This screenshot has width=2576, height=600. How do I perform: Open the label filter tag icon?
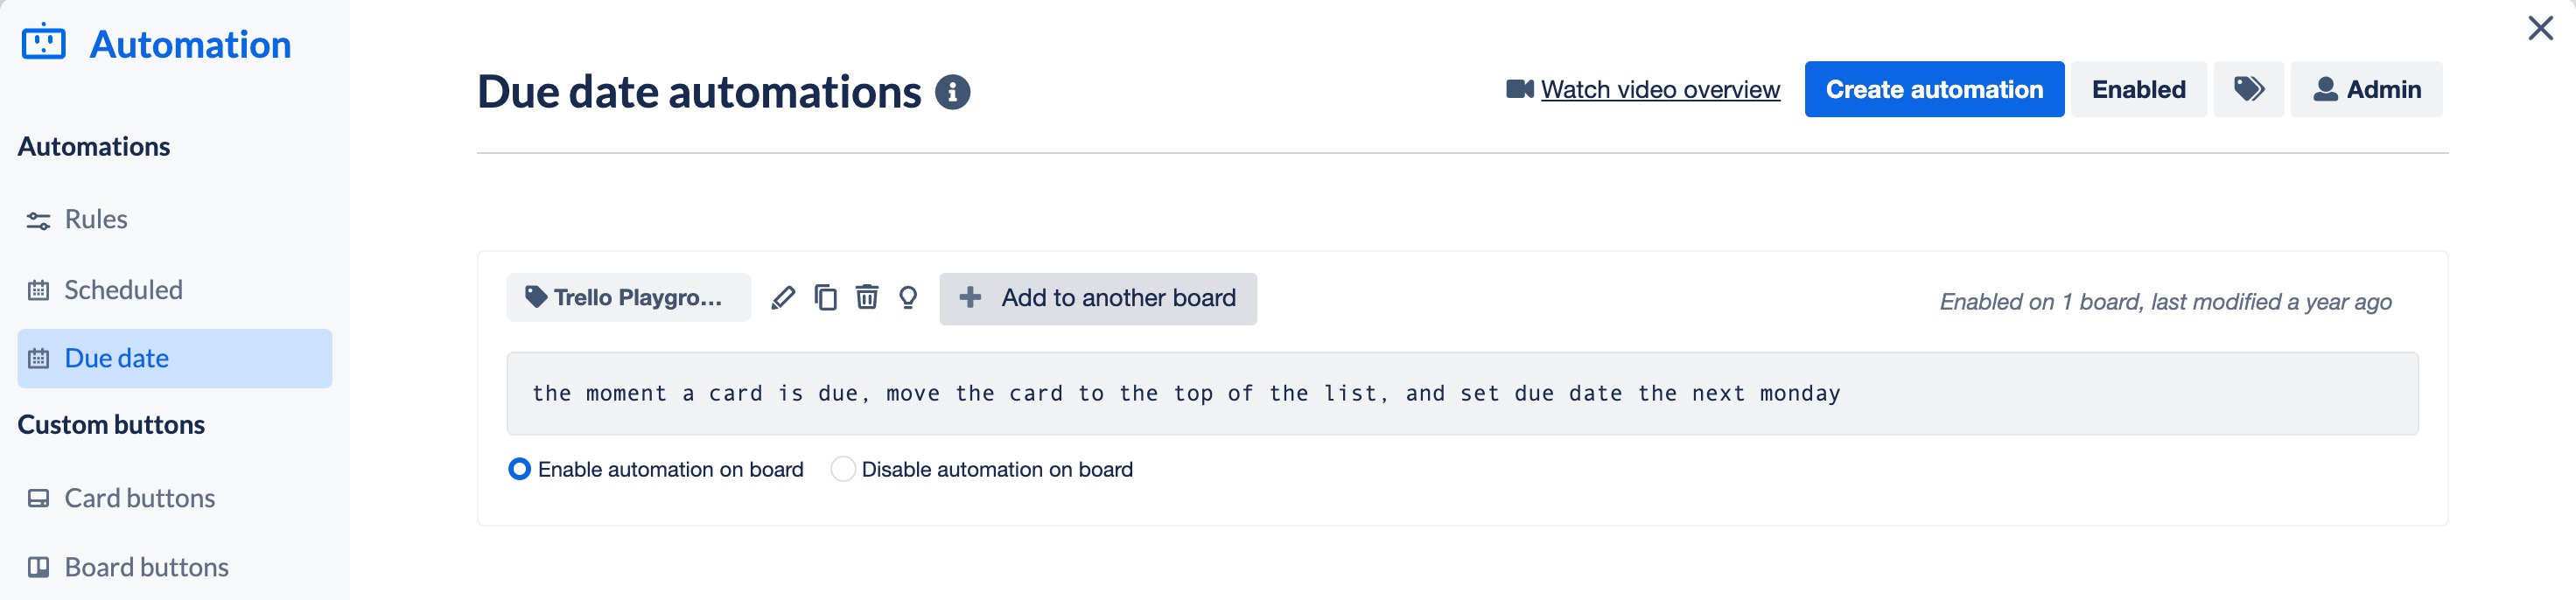tap(2248, 89)
